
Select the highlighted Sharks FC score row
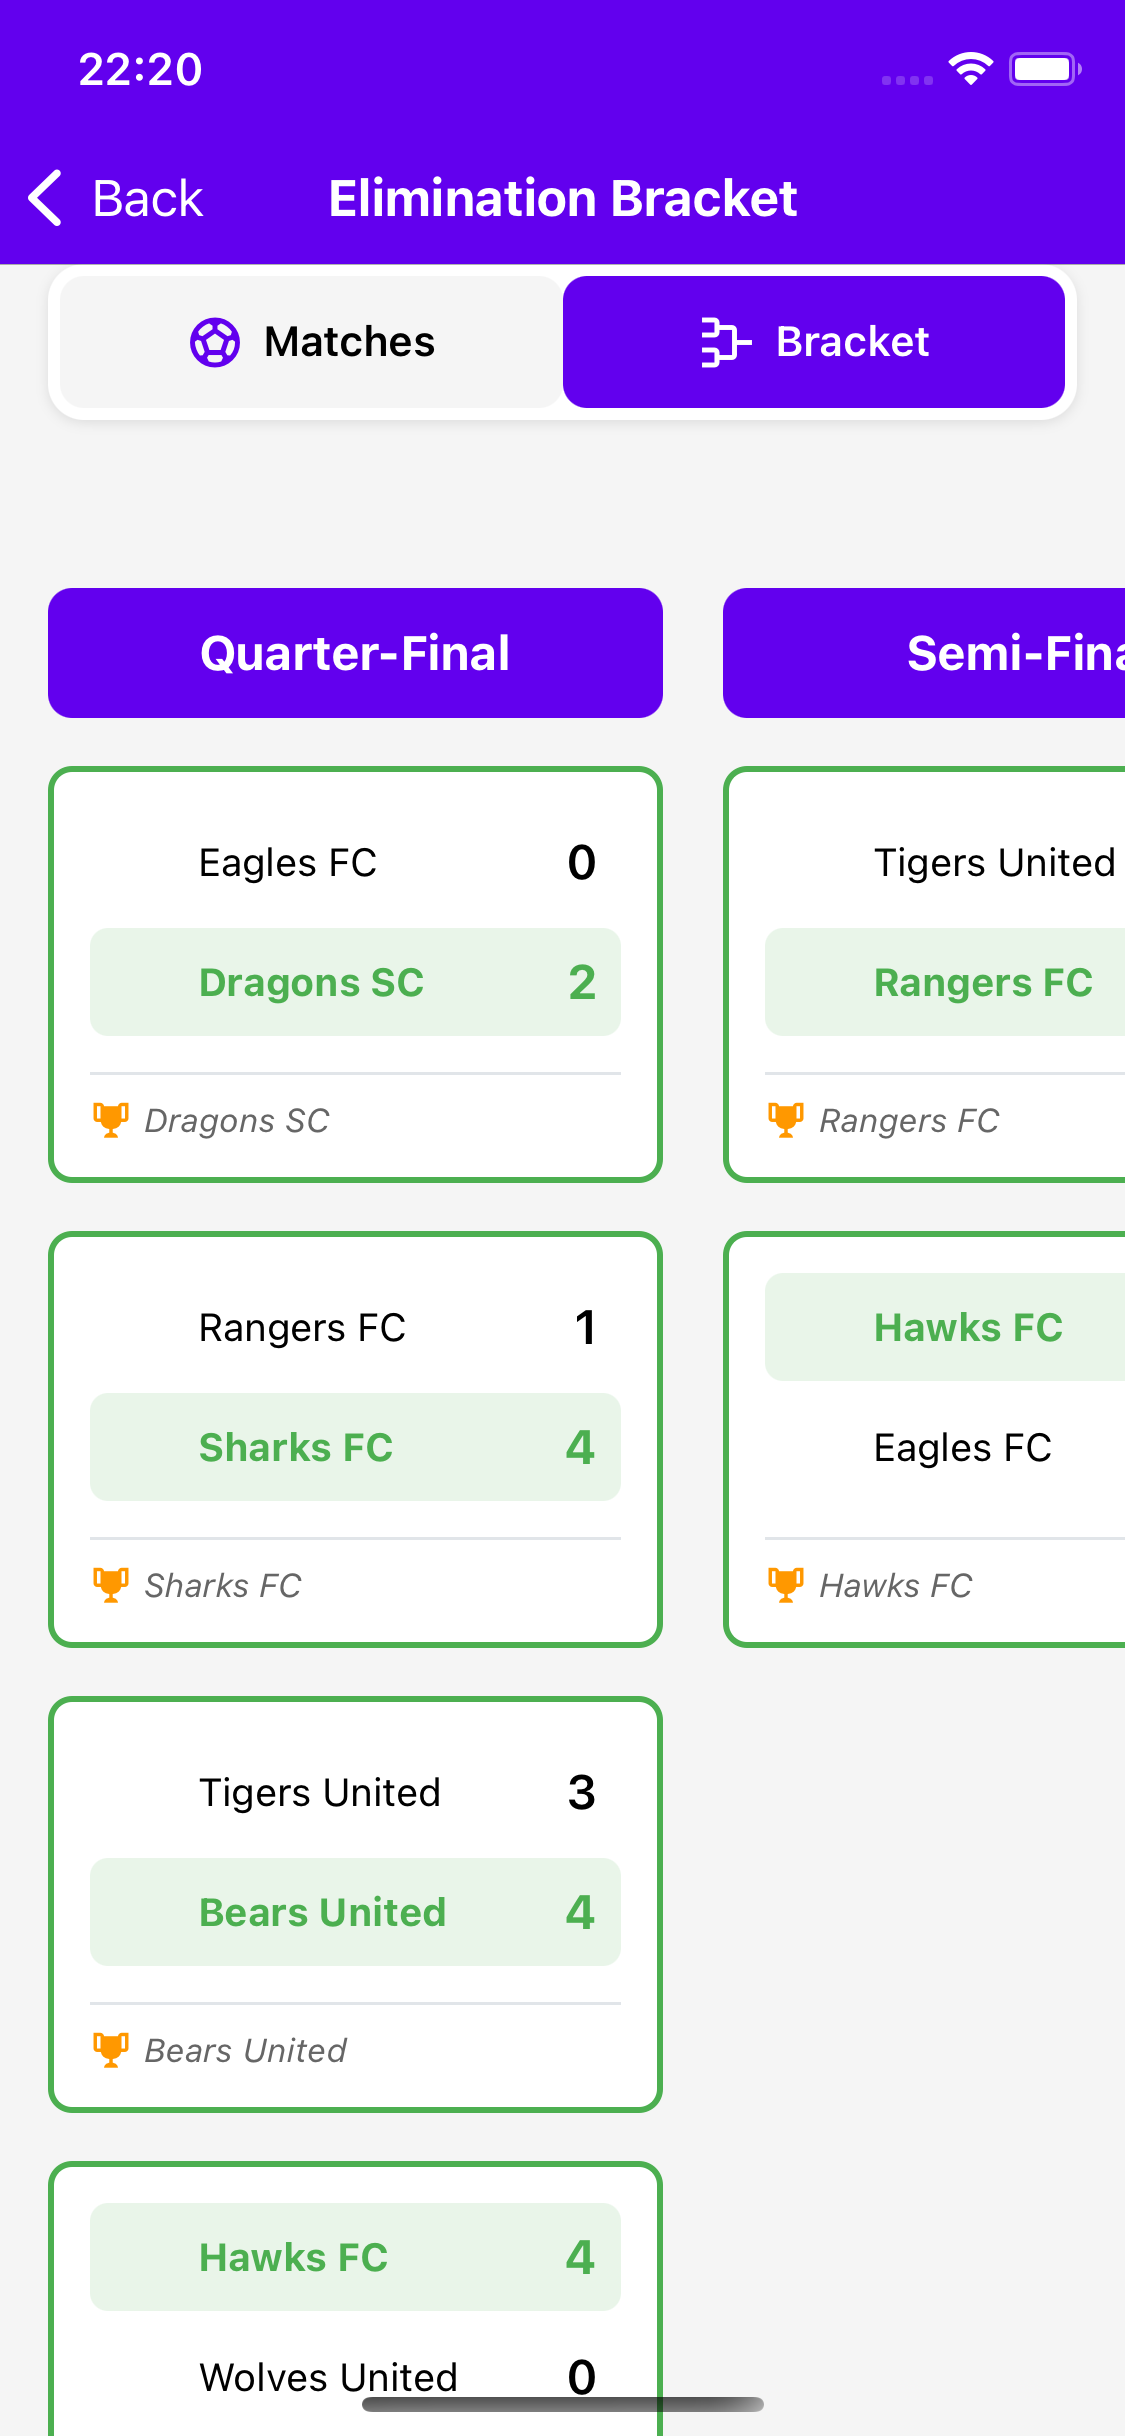pos(355,1447)
